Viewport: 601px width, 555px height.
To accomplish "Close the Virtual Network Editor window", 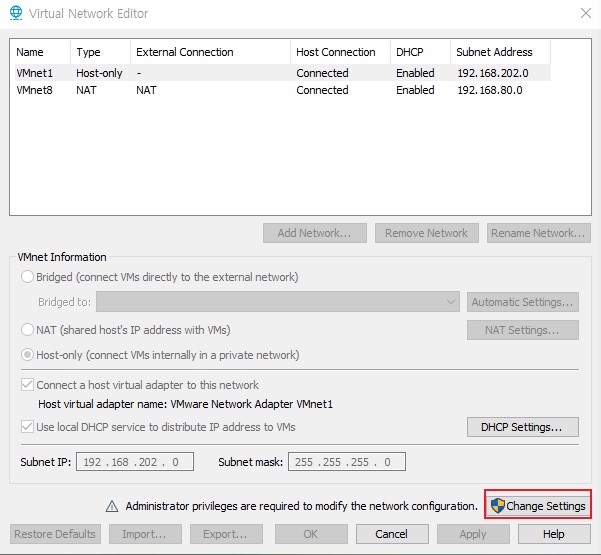I will pyautogui.click(x=586, y=13).
